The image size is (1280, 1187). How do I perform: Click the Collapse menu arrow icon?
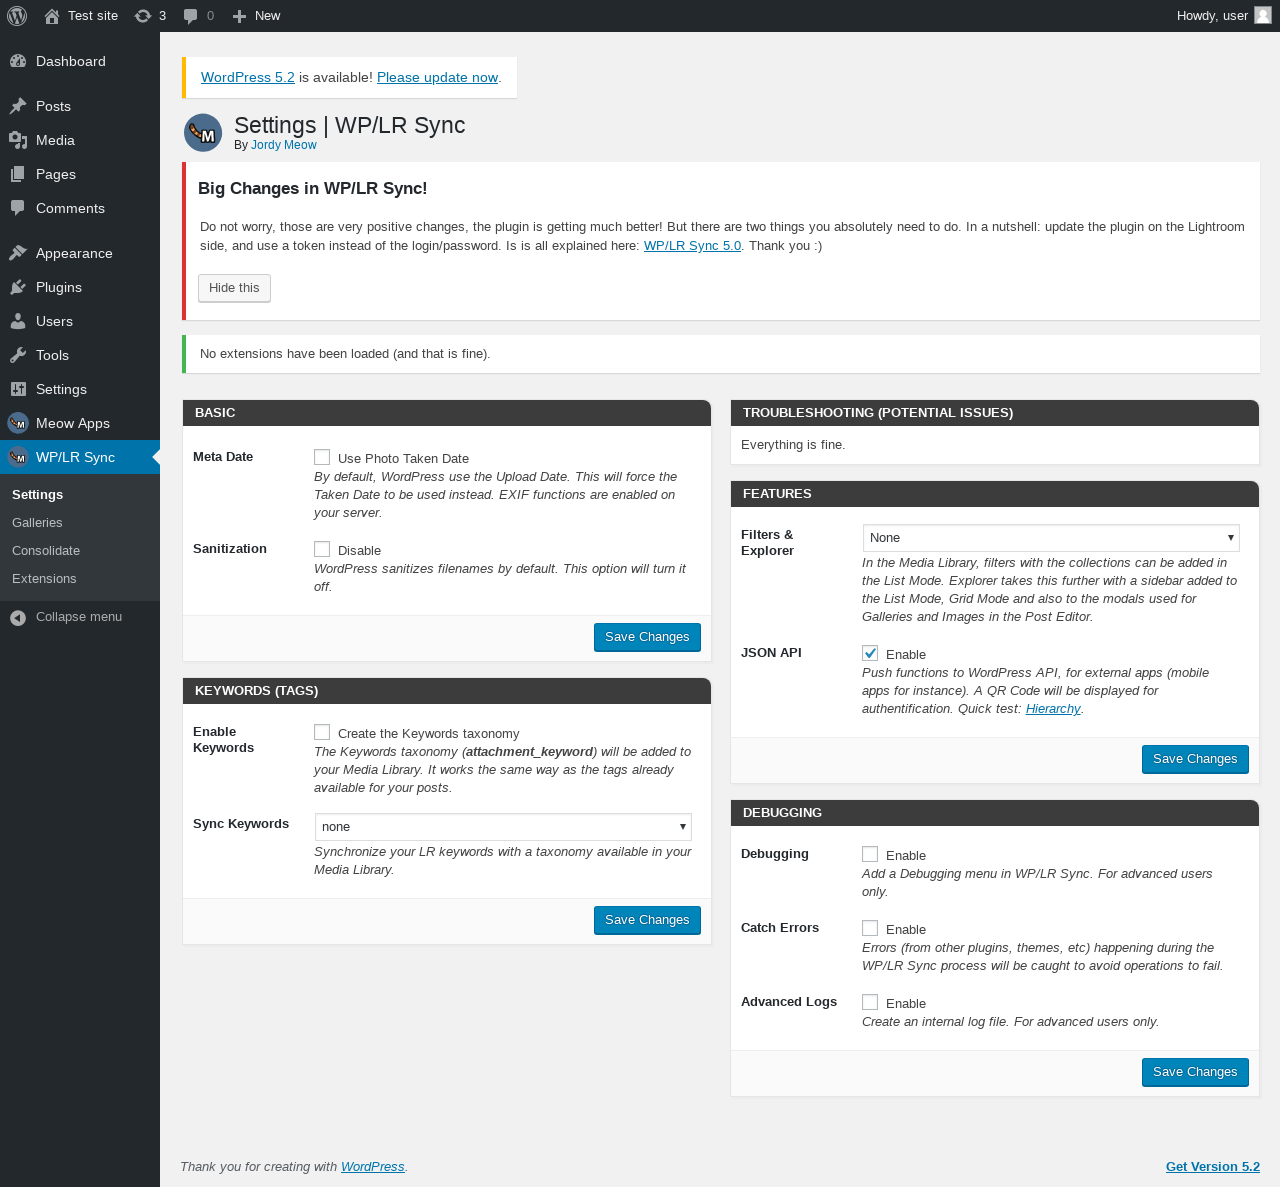[x=18, y=618]
